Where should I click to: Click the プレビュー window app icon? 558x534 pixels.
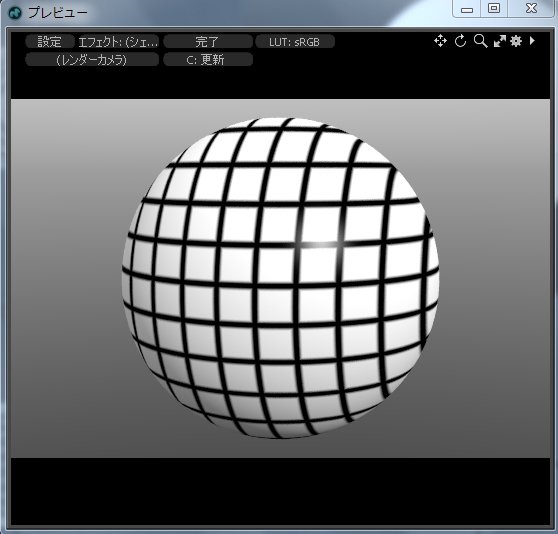pyautogui.click(x=15, y=13)
